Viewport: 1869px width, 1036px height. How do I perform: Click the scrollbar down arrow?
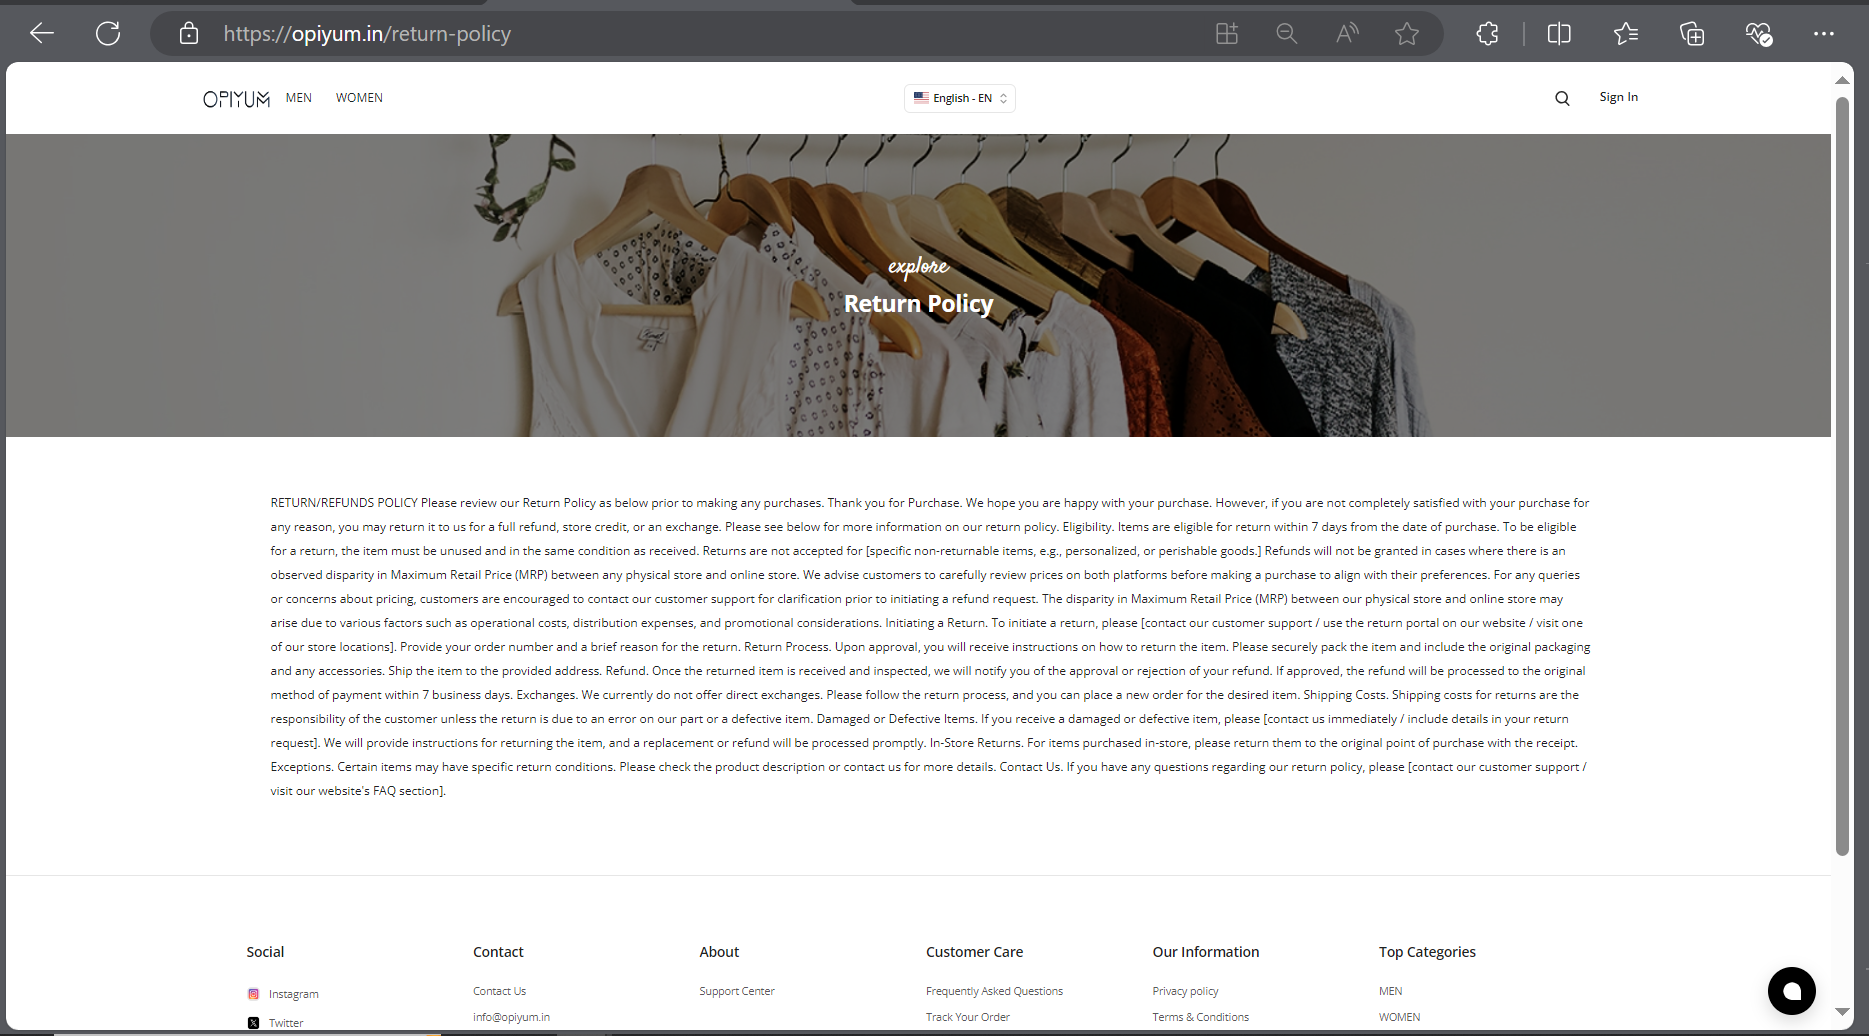click(x=1842, y=1012)
